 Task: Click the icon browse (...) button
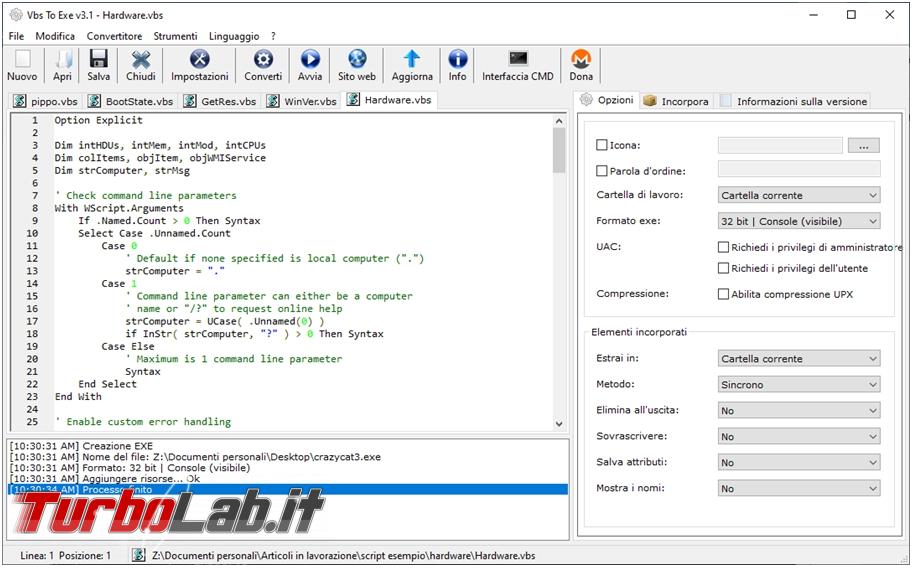tap(864, 145)
